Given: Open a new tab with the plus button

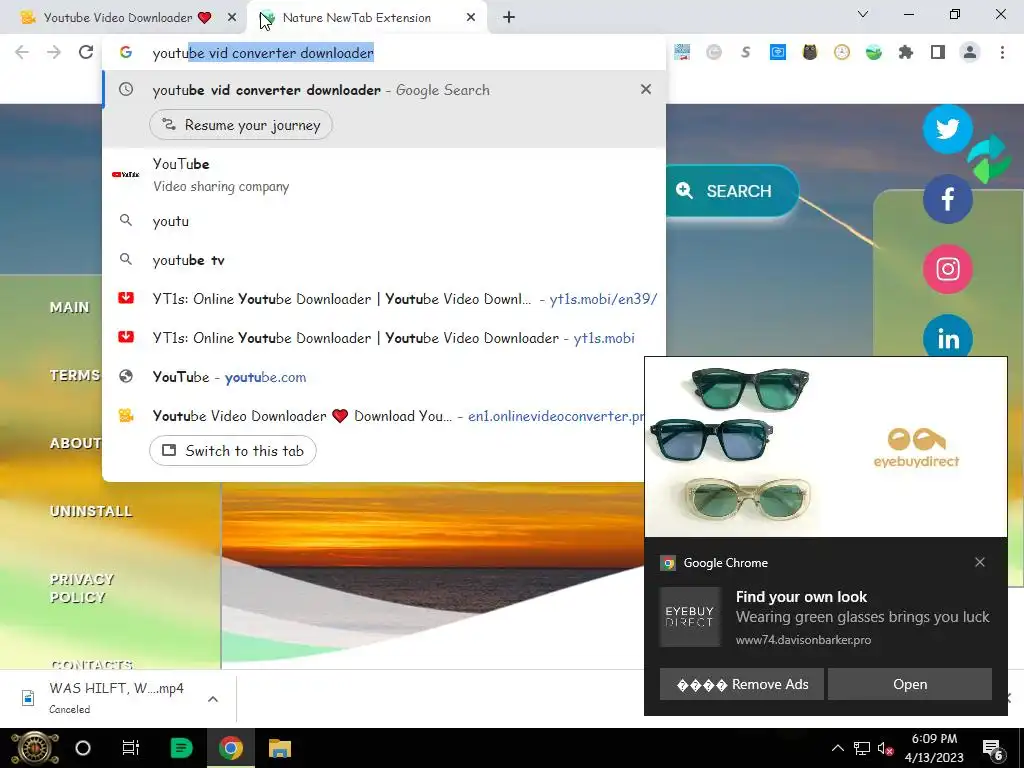Looking at the screenshot, I should coord(509,18).
